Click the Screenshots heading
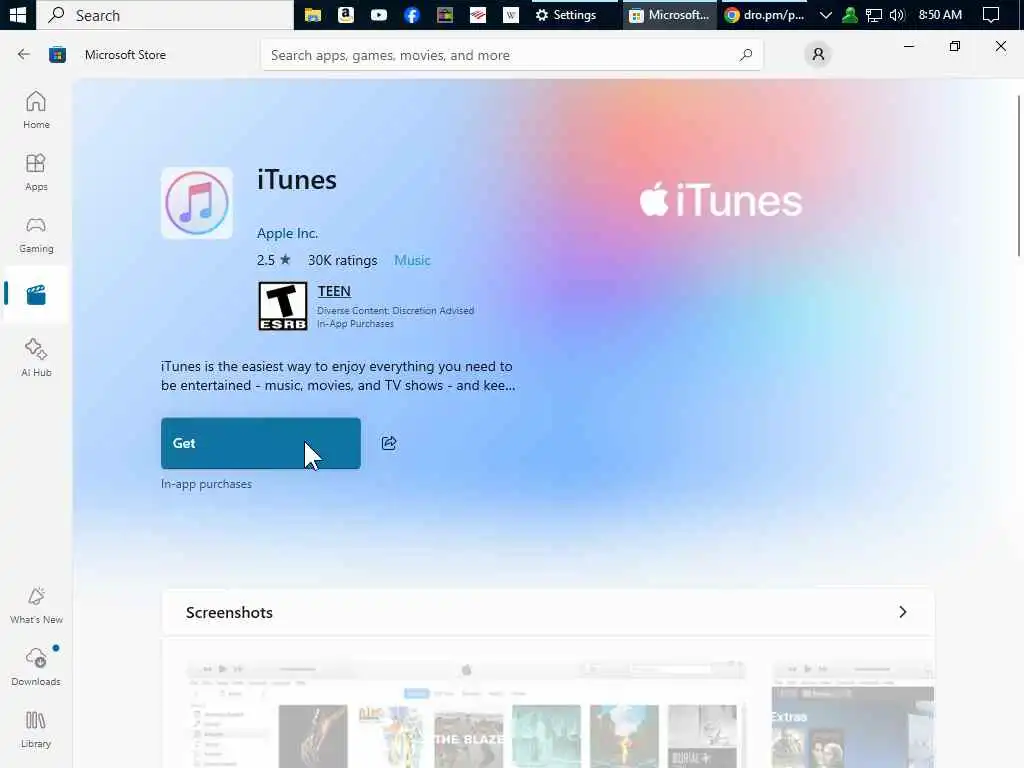 [229, 613]
